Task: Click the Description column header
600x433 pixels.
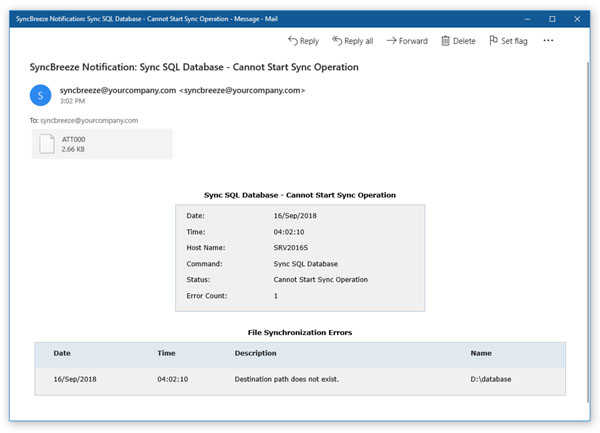Action: (x=256, y=353)
